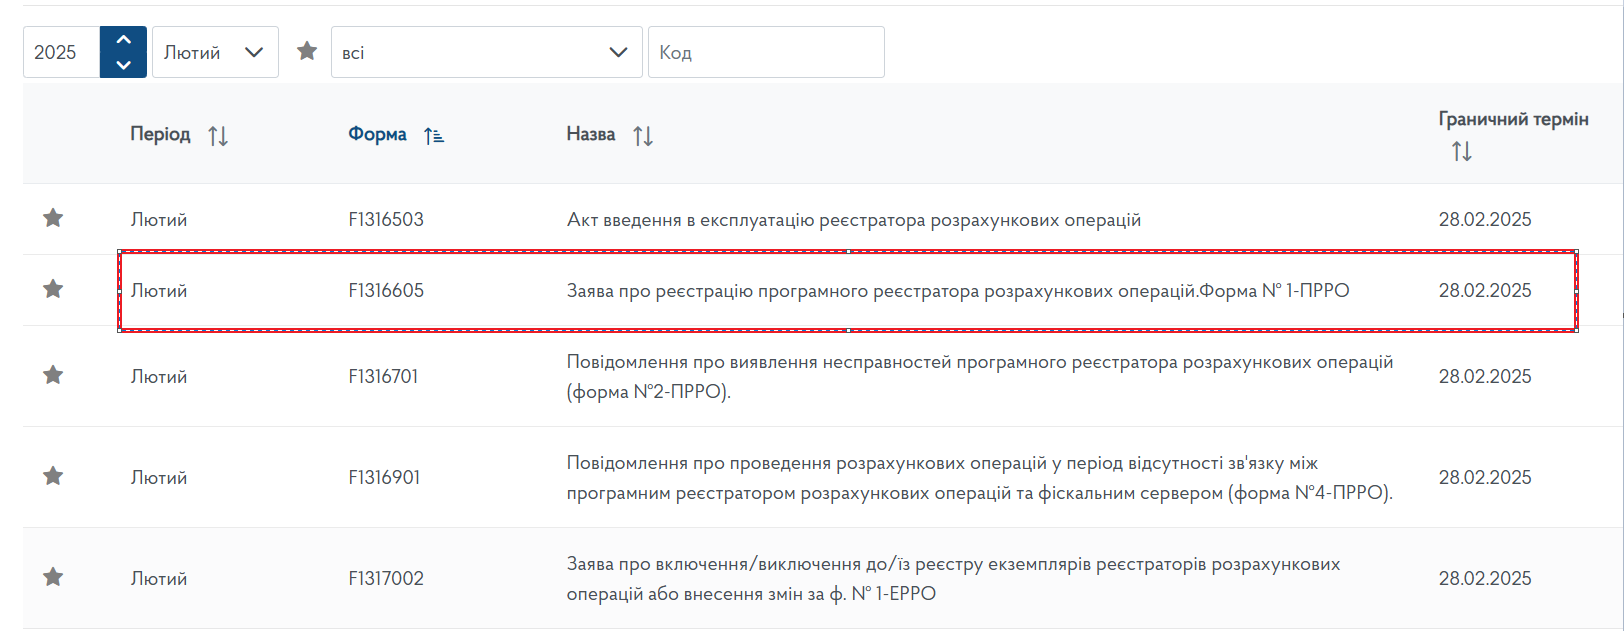Sort by Граничний термін deadline arrows

coord(1461,152)
